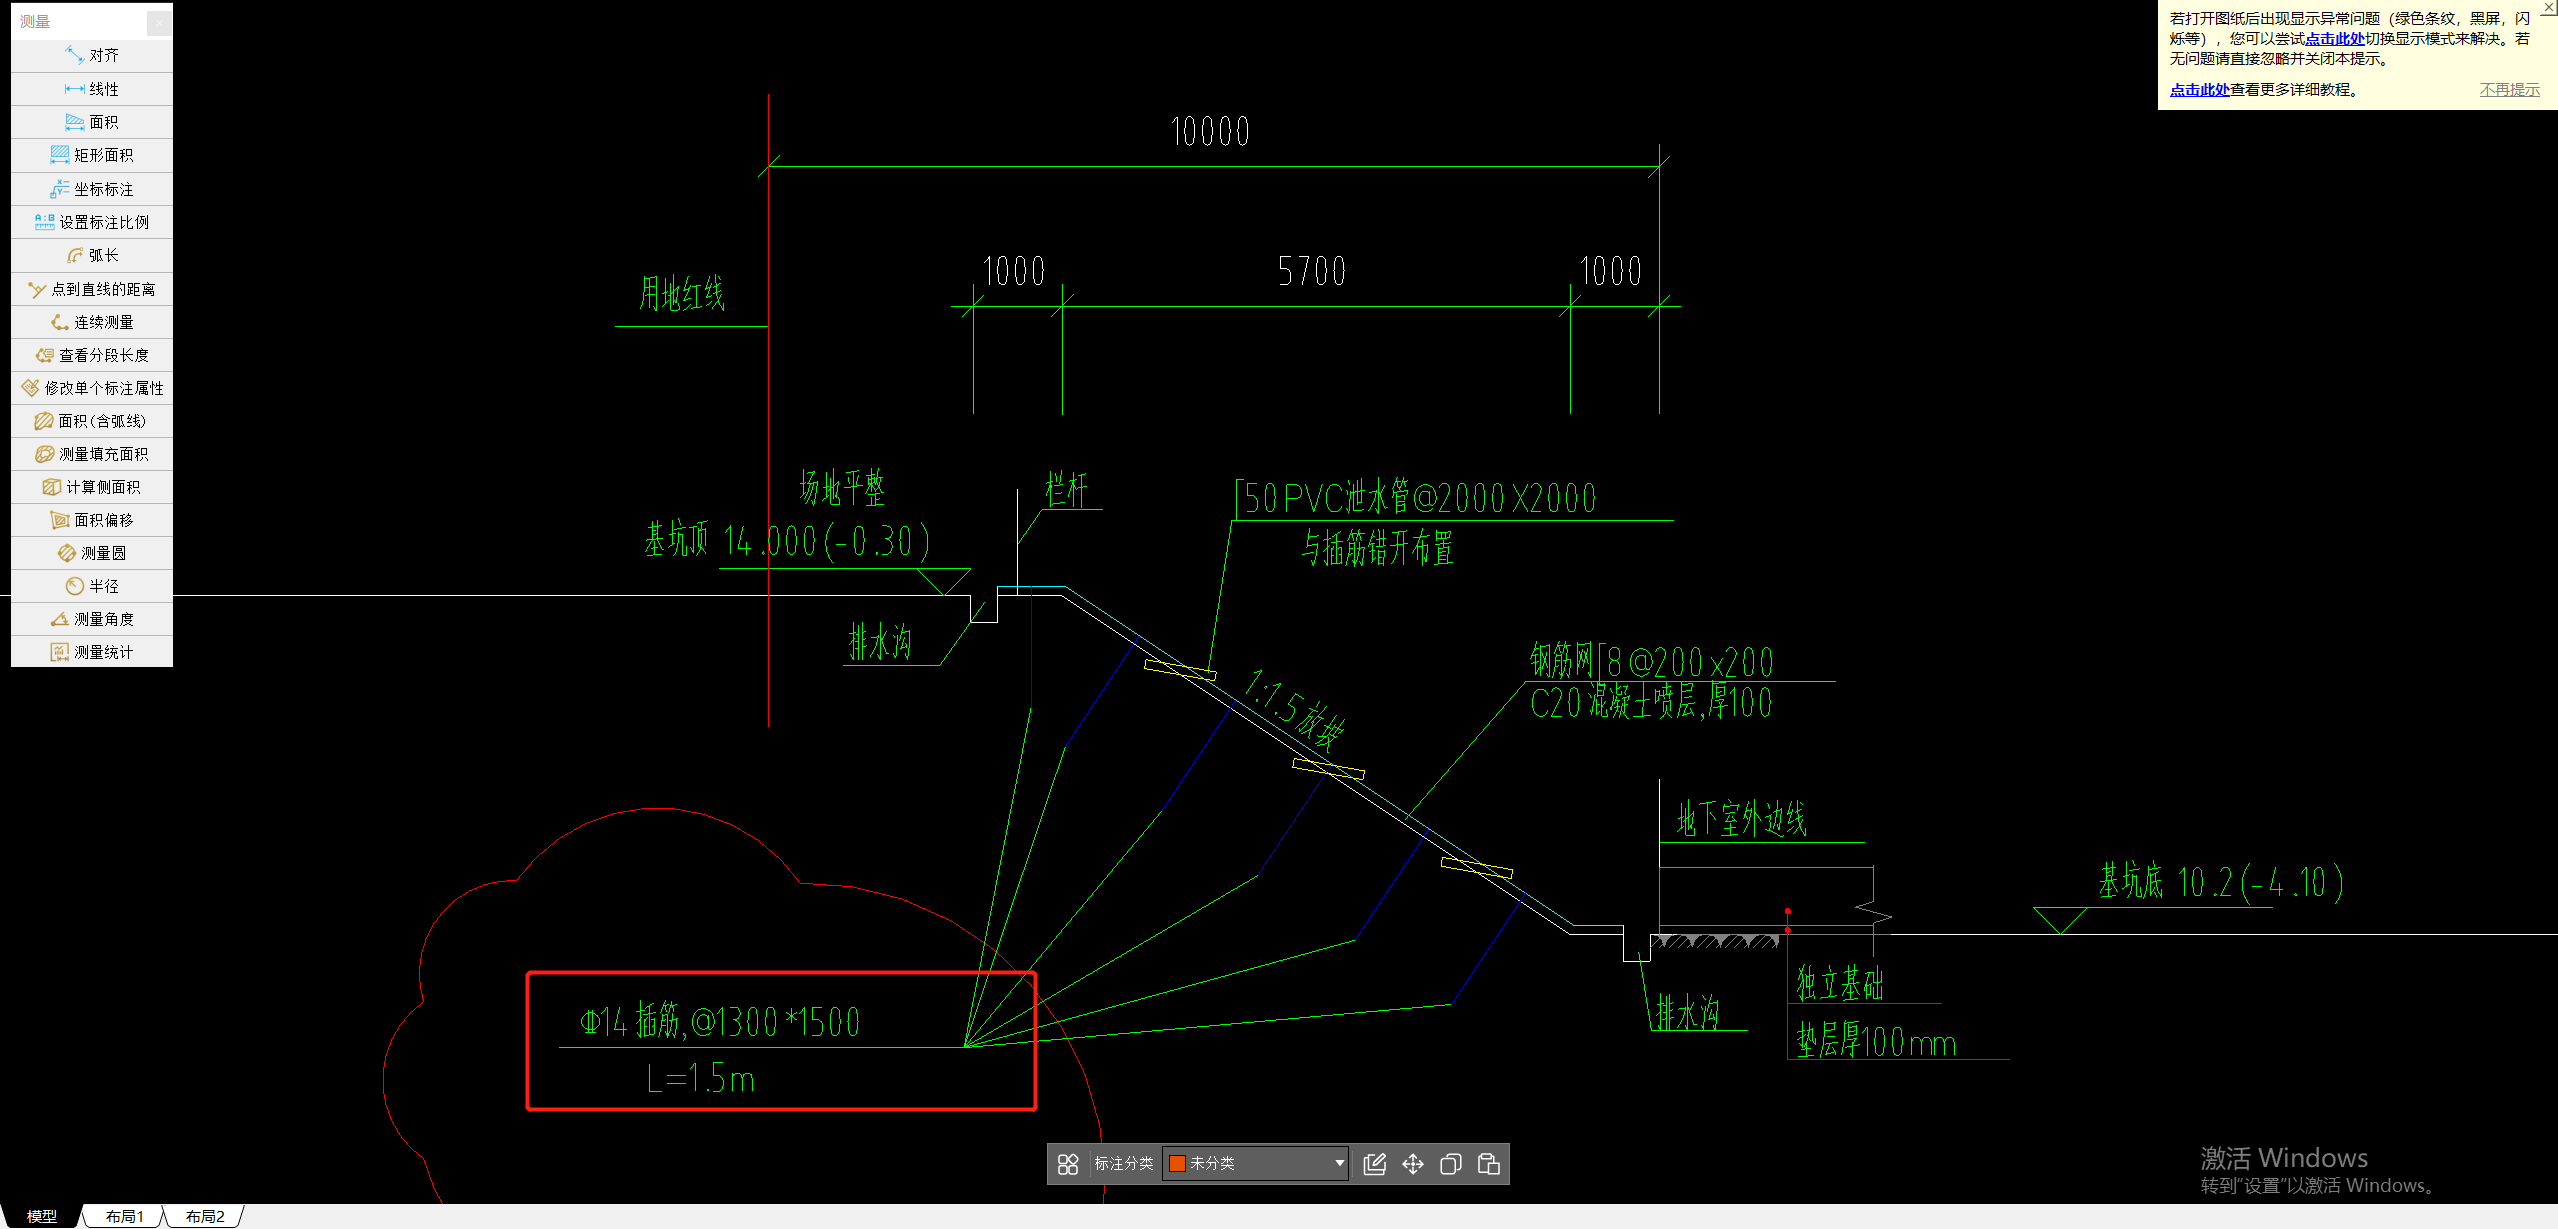Click the edit annotation icon in bottom bar
This screenshot has width=2558, height=1229.
[x=1375, y=1164]
